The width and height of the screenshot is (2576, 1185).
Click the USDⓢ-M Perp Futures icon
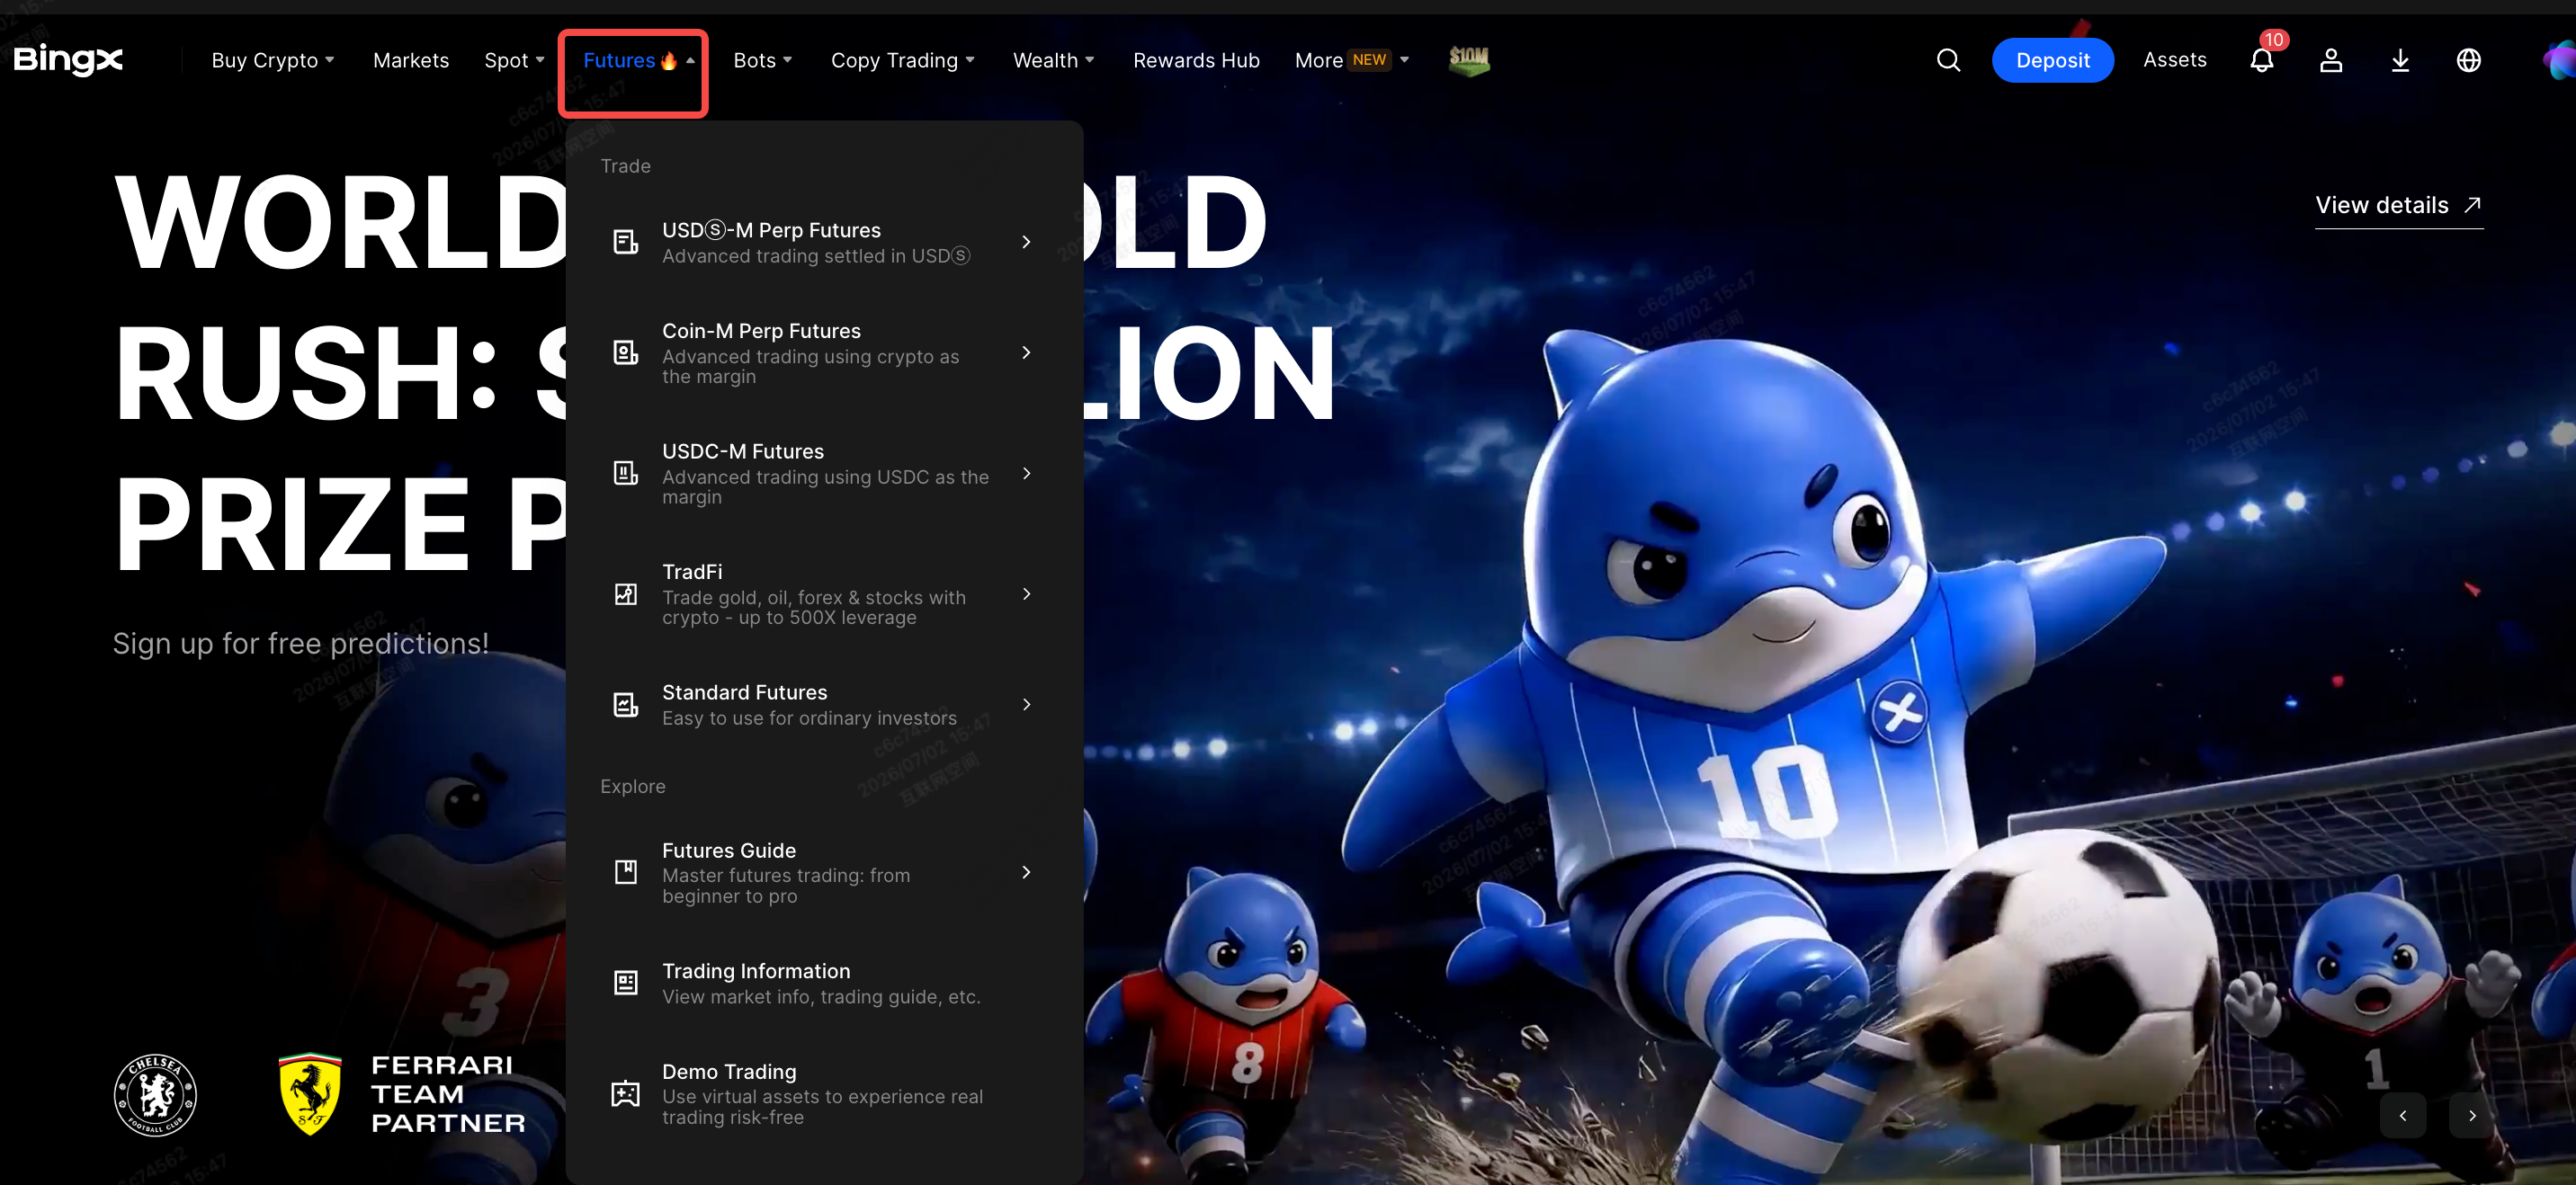coord(625,242)
